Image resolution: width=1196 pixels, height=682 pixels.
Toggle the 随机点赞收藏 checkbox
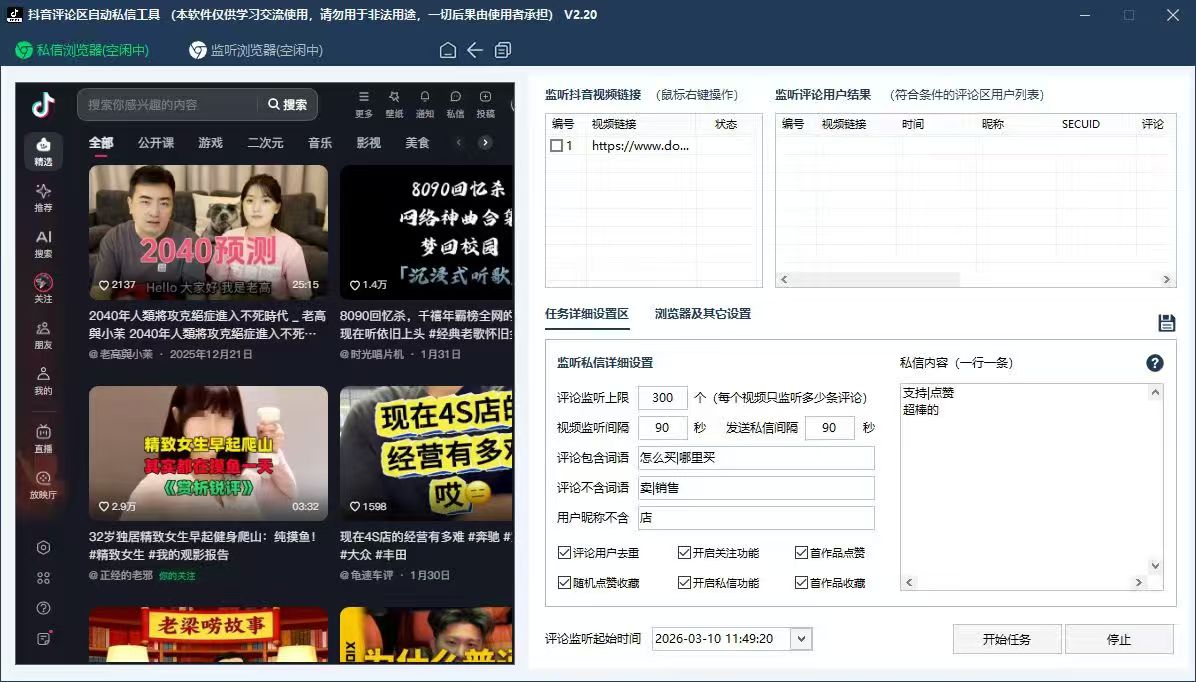tap(564, 583)
